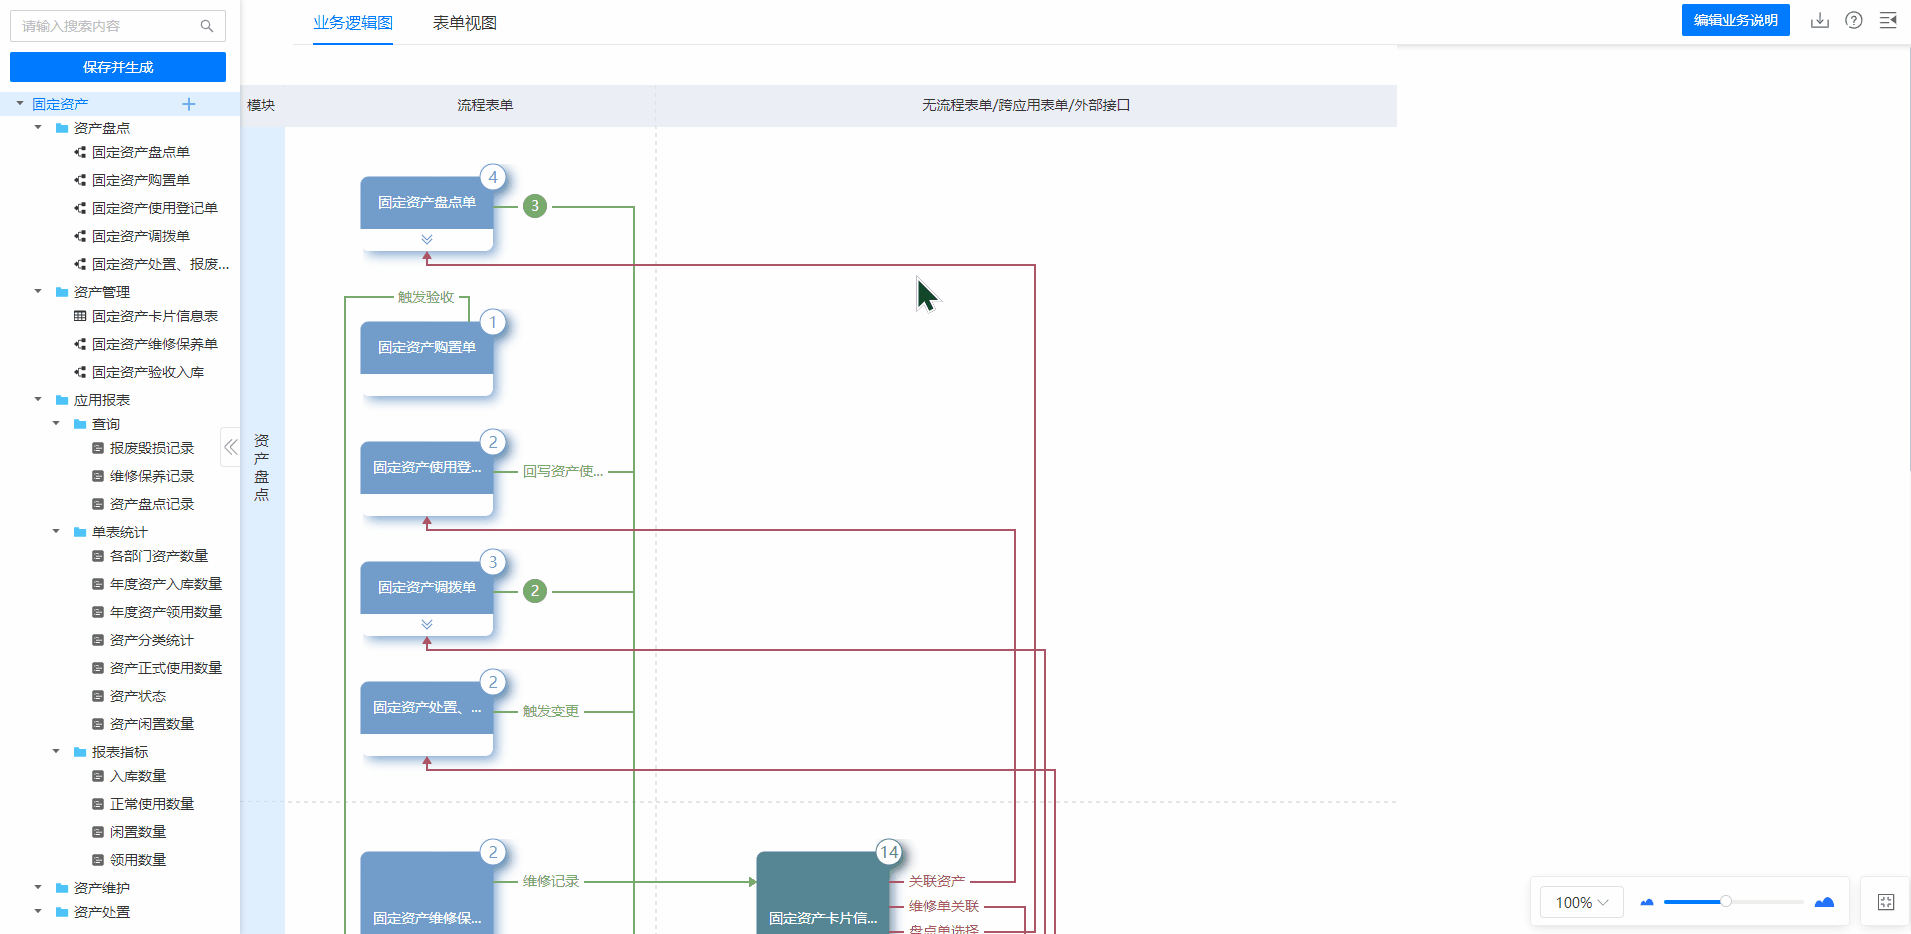The image size is (1911, 934).
Task: Click the 维修记录 connector label
Action: point(551,881)
